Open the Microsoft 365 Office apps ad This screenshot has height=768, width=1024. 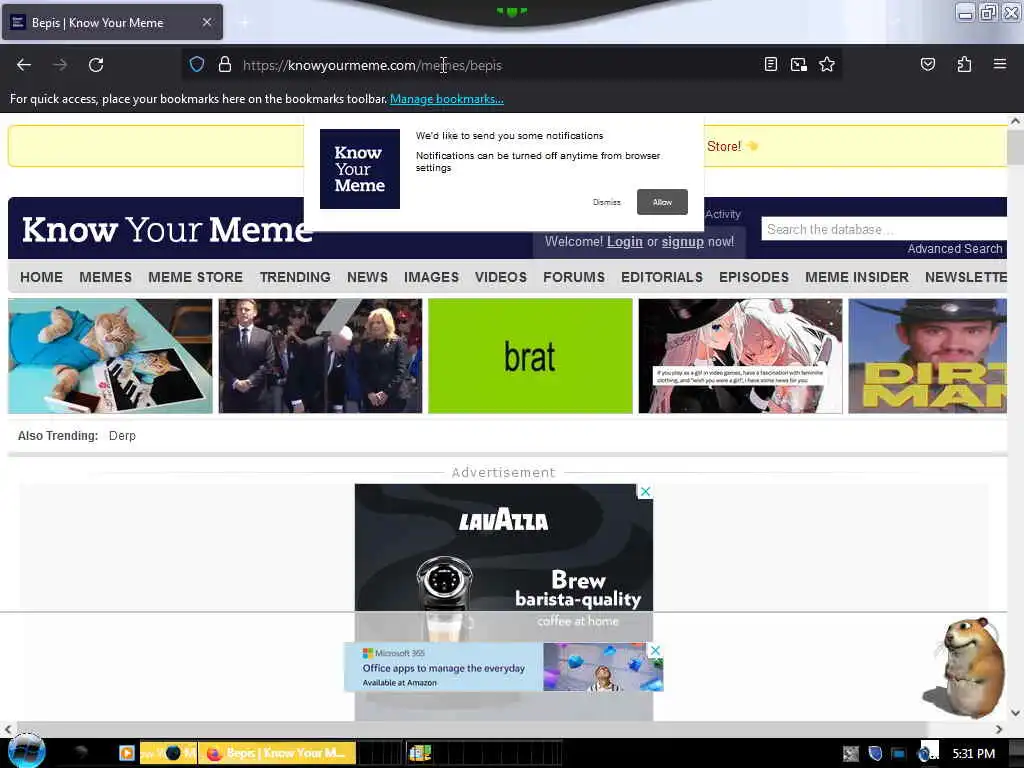504,667
